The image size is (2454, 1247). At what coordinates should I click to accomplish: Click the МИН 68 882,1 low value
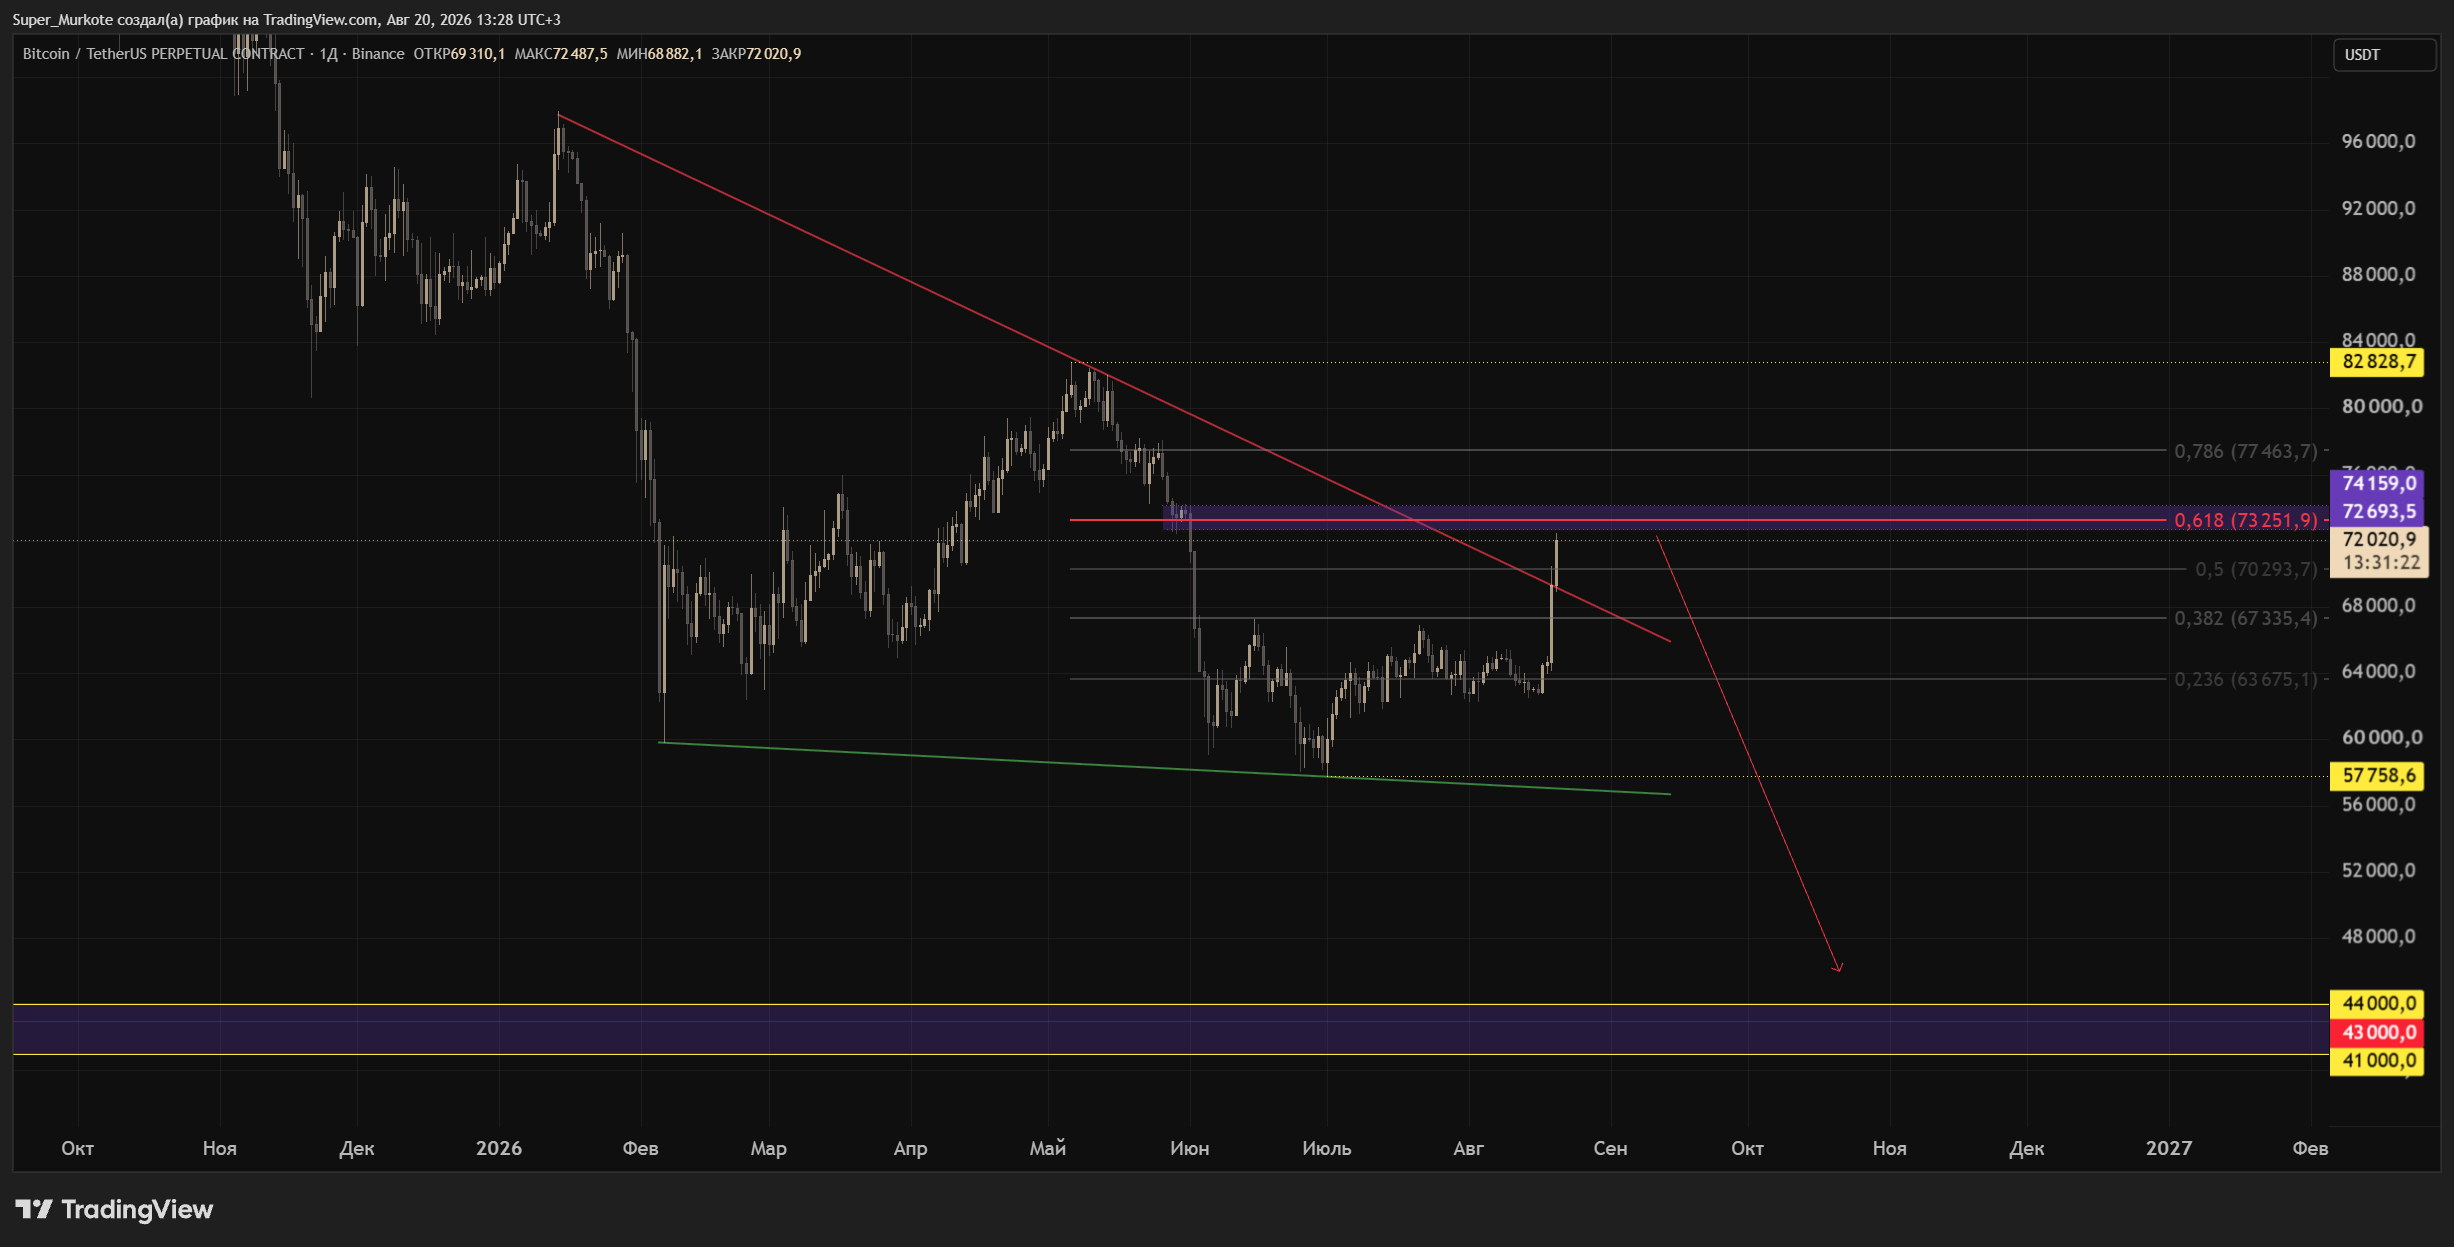(659, 54)
